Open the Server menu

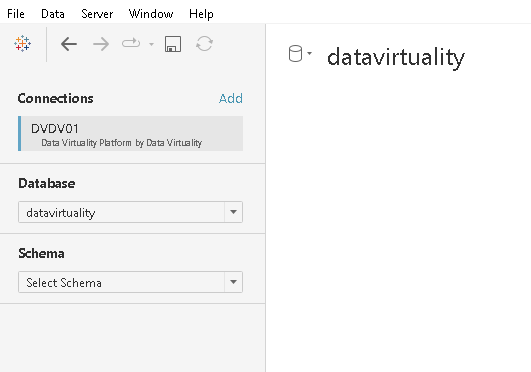click(x=97, y=14)
